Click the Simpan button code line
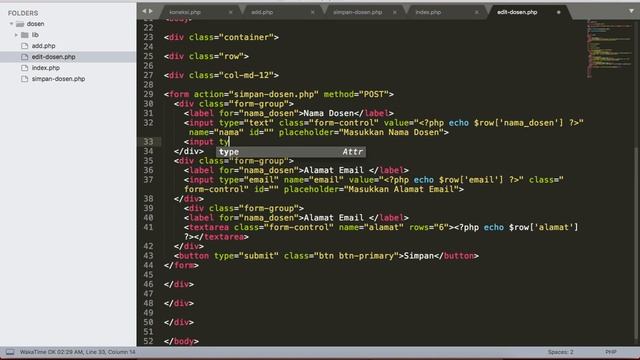Image resolution: width=640 pixels, height=360 pixels. 326,256
